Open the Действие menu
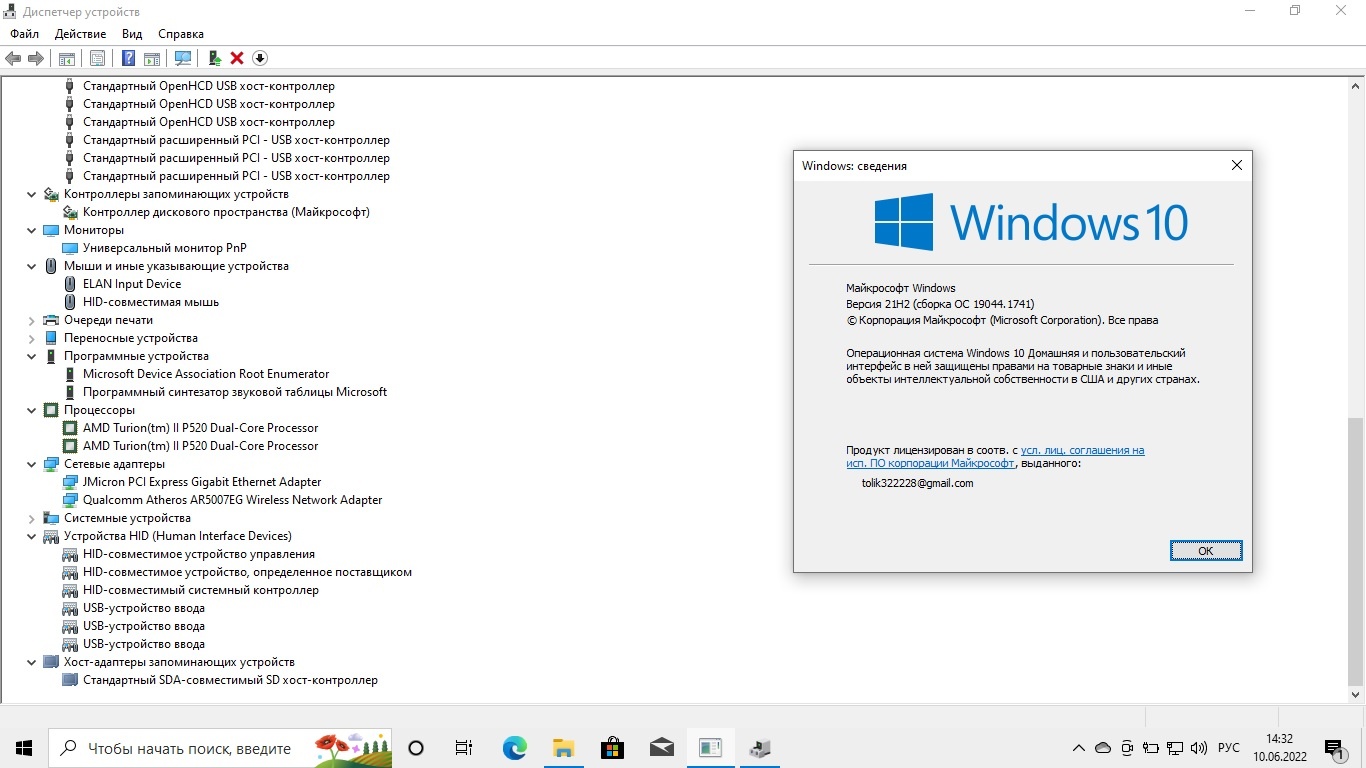The height and width of the screenshot is (768, 1366). (81, 34)
